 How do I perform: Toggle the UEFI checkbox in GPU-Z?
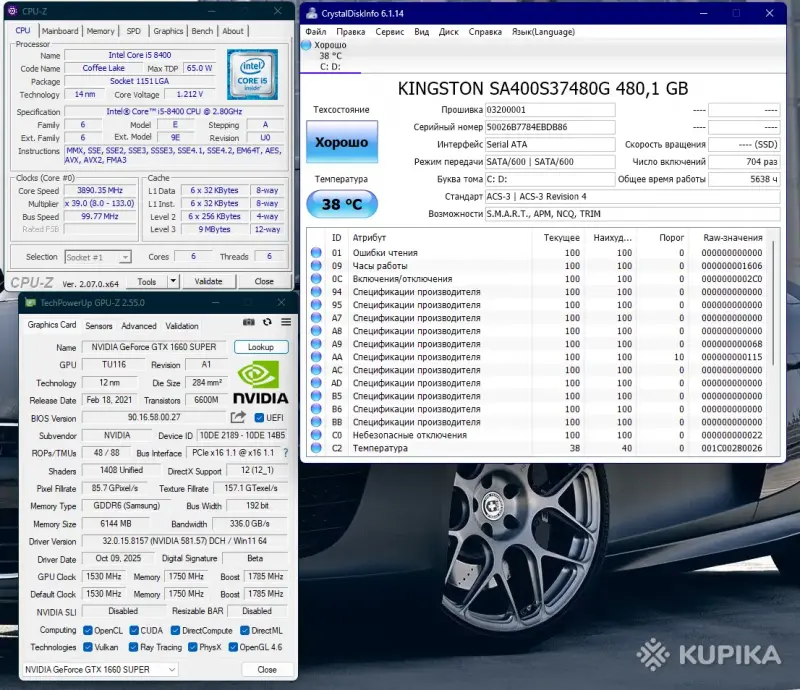(259, 417)
